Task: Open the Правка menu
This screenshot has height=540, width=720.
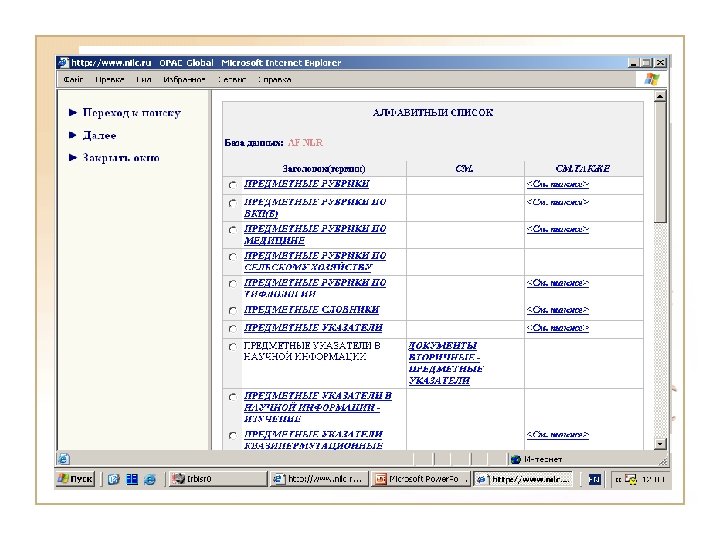Action: (x=110, y=79)
